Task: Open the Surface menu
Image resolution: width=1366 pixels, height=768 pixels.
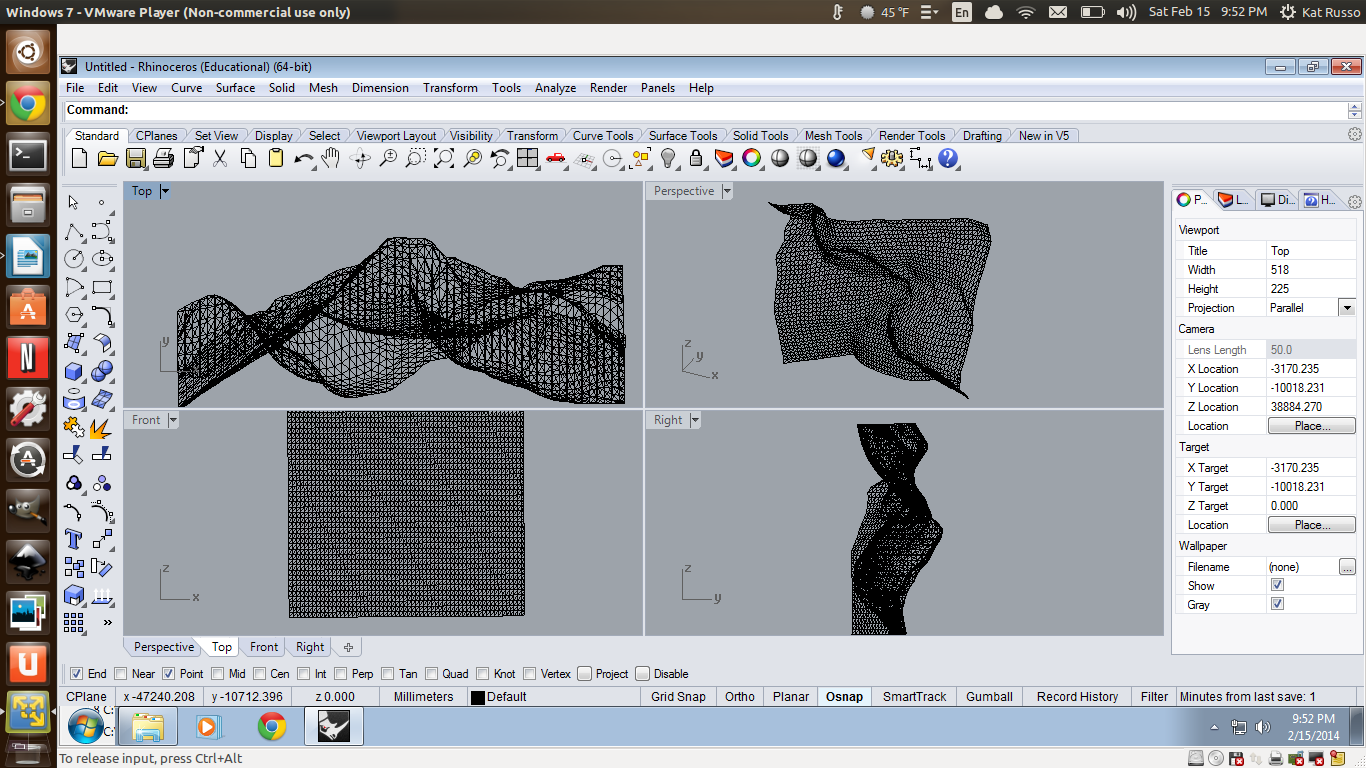Action: pos(235,88)
